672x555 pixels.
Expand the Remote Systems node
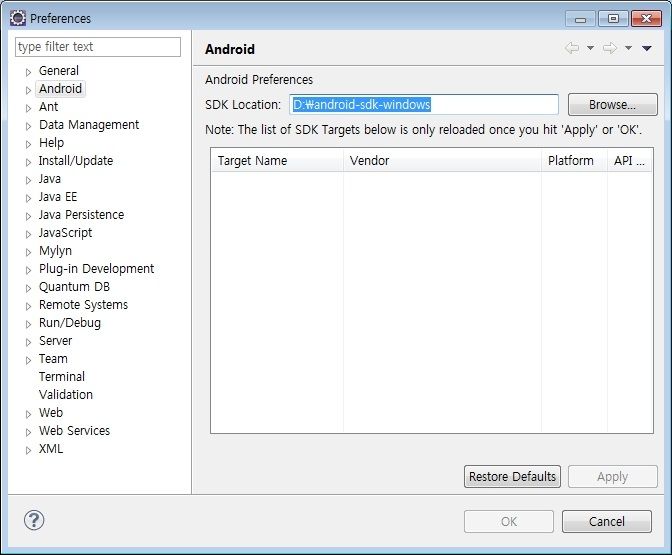pos(28,306)
